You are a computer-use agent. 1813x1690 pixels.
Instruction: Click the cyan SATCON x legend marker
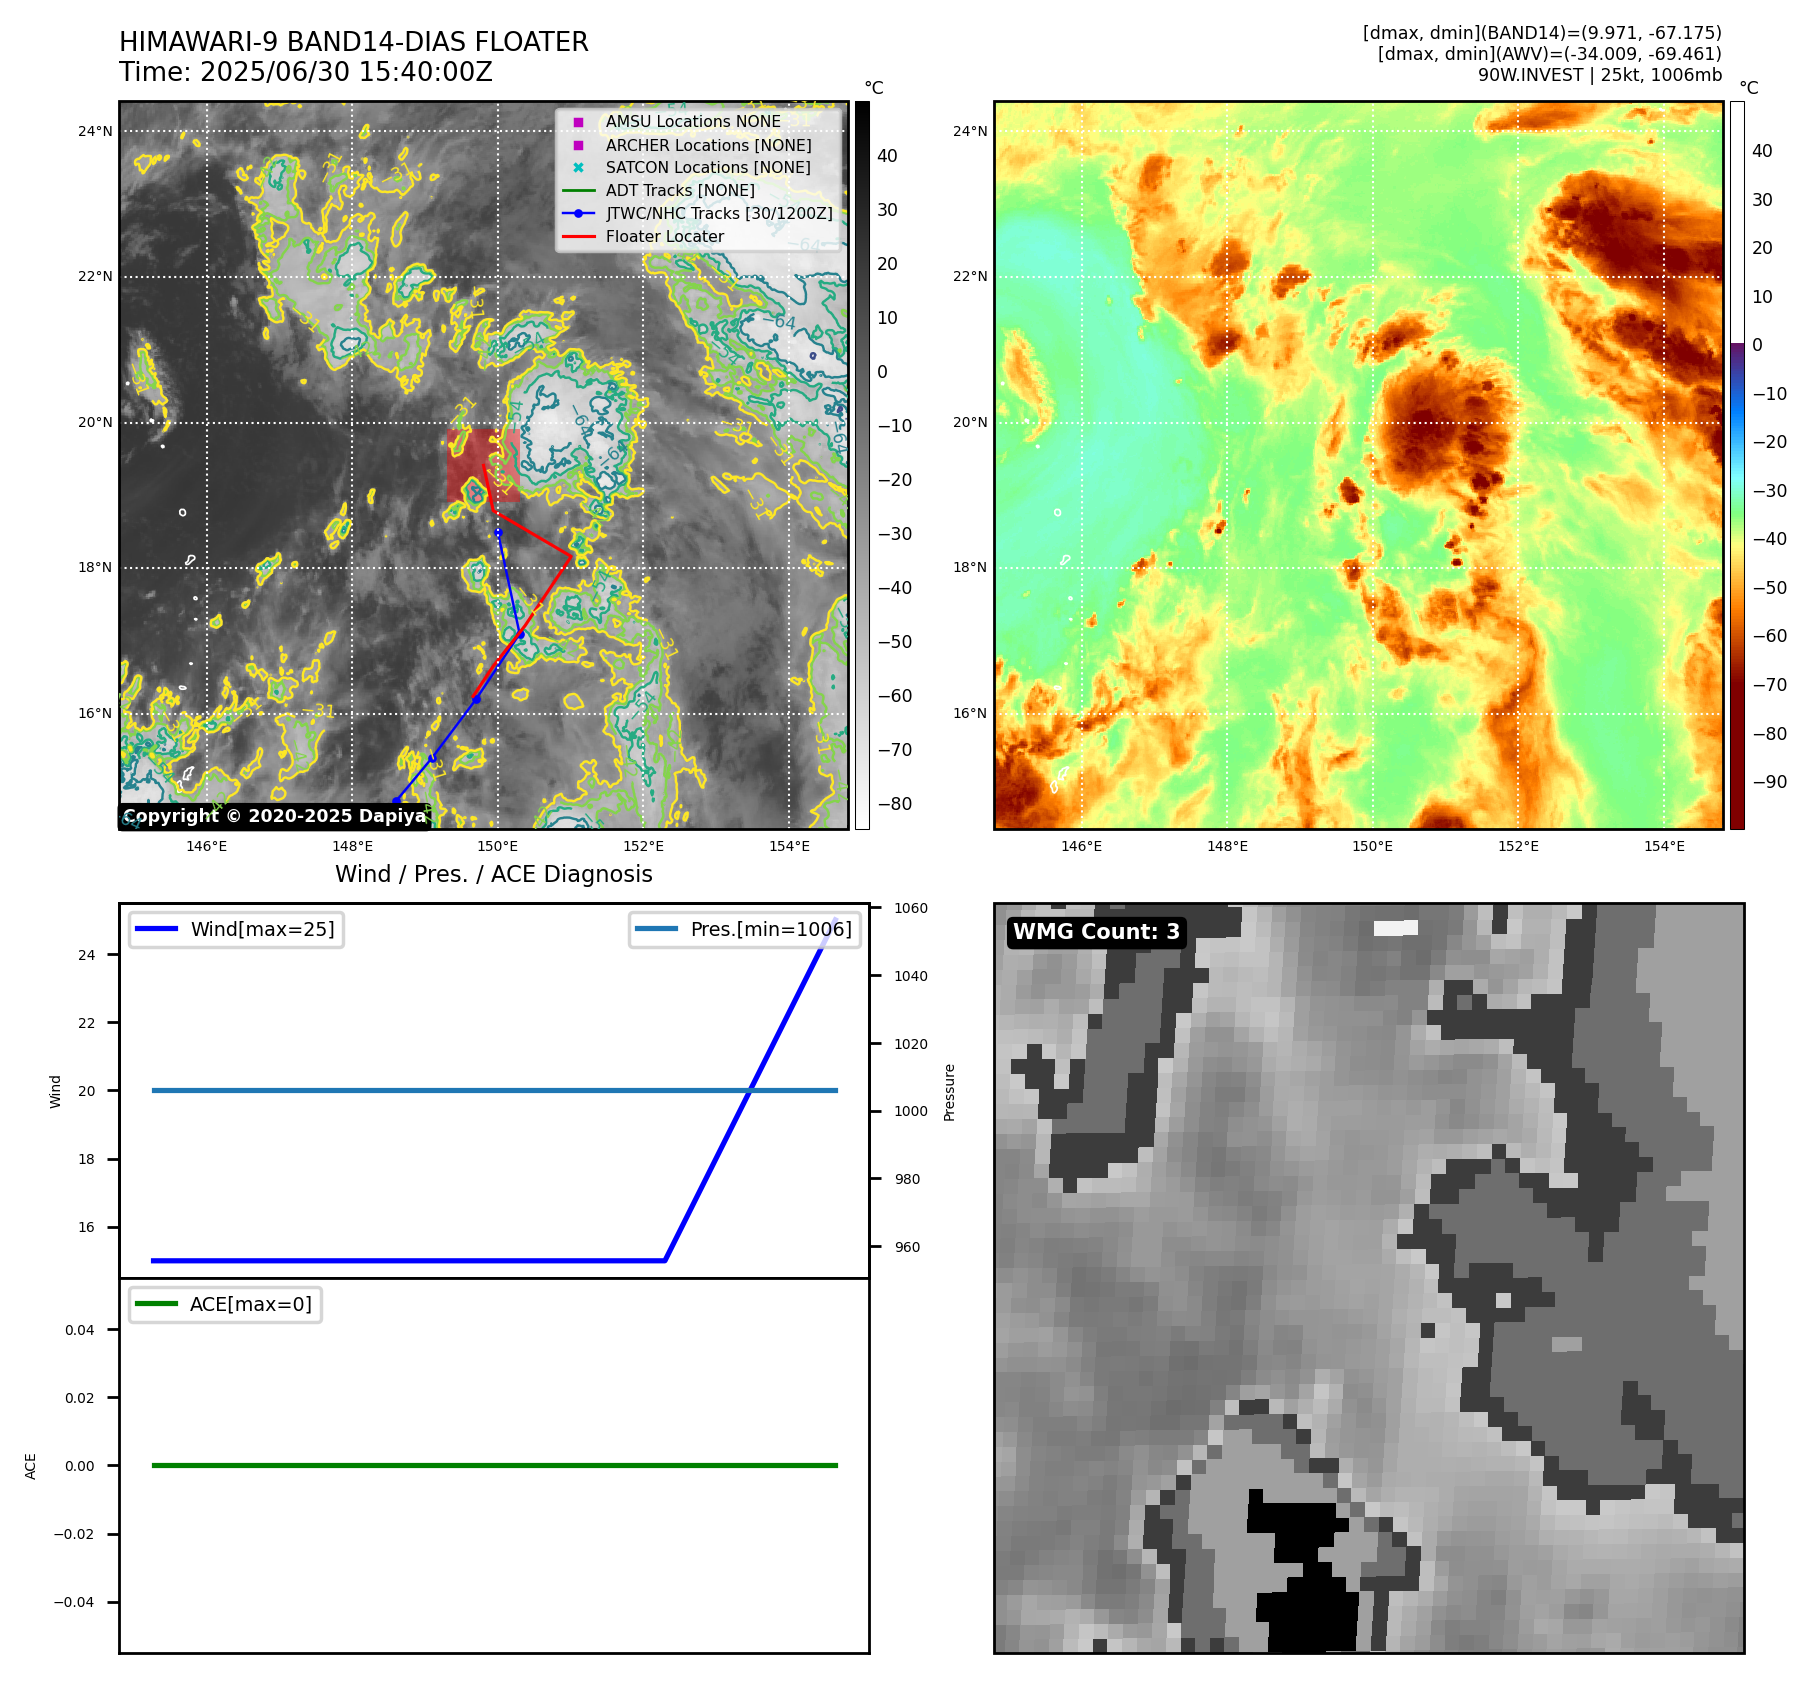(x=578, y=168)
